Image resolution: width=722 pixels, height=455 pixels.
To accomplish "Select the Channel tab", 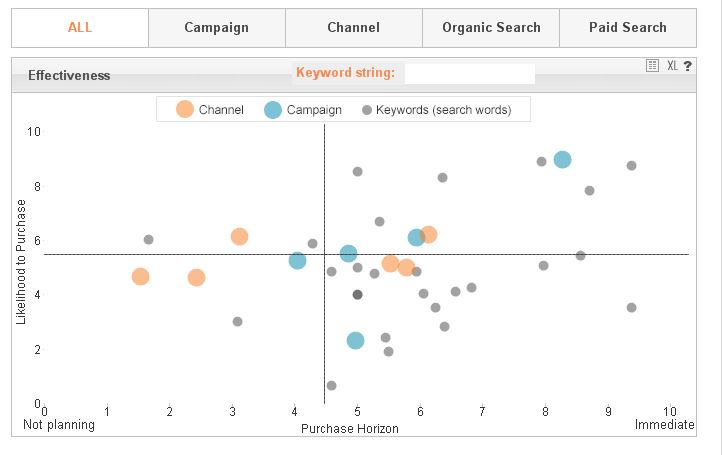I will (353, 28).
